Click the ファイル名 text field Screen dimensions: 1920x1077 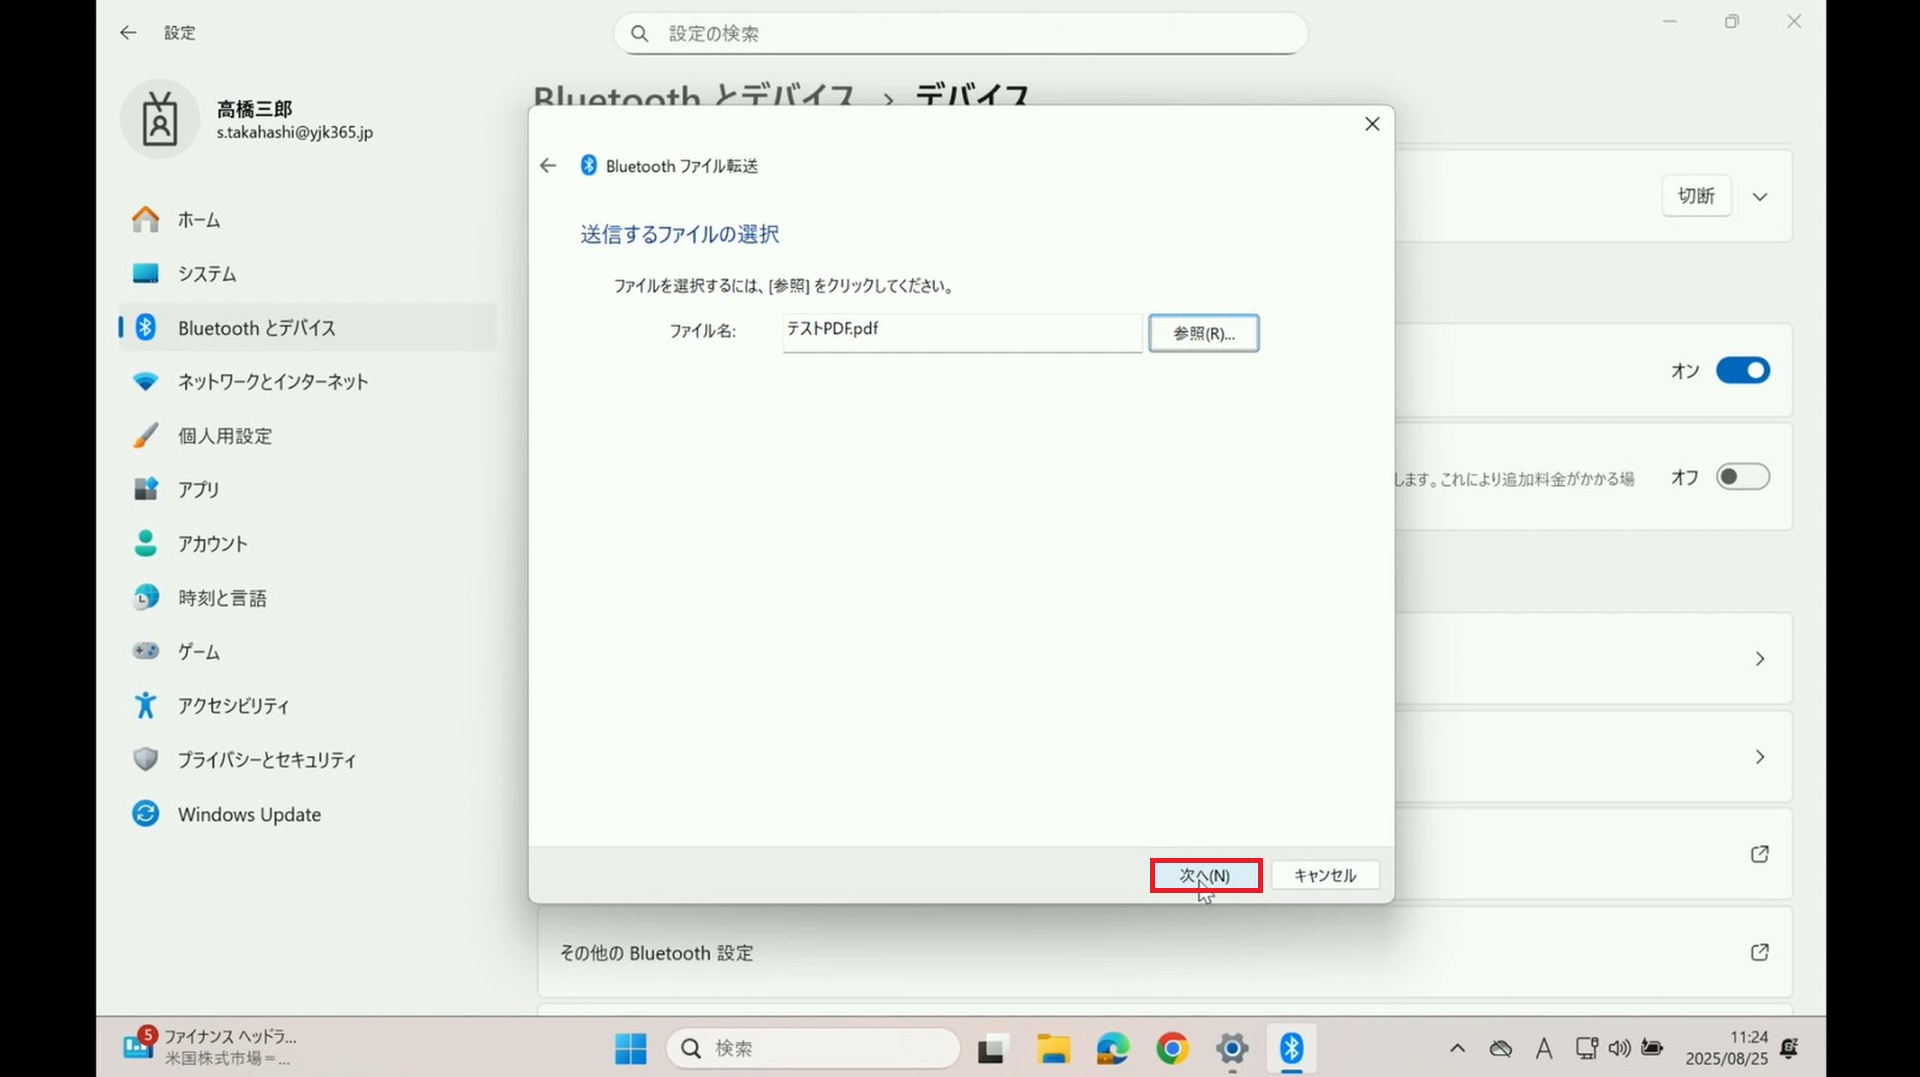[x=961, y=332]
